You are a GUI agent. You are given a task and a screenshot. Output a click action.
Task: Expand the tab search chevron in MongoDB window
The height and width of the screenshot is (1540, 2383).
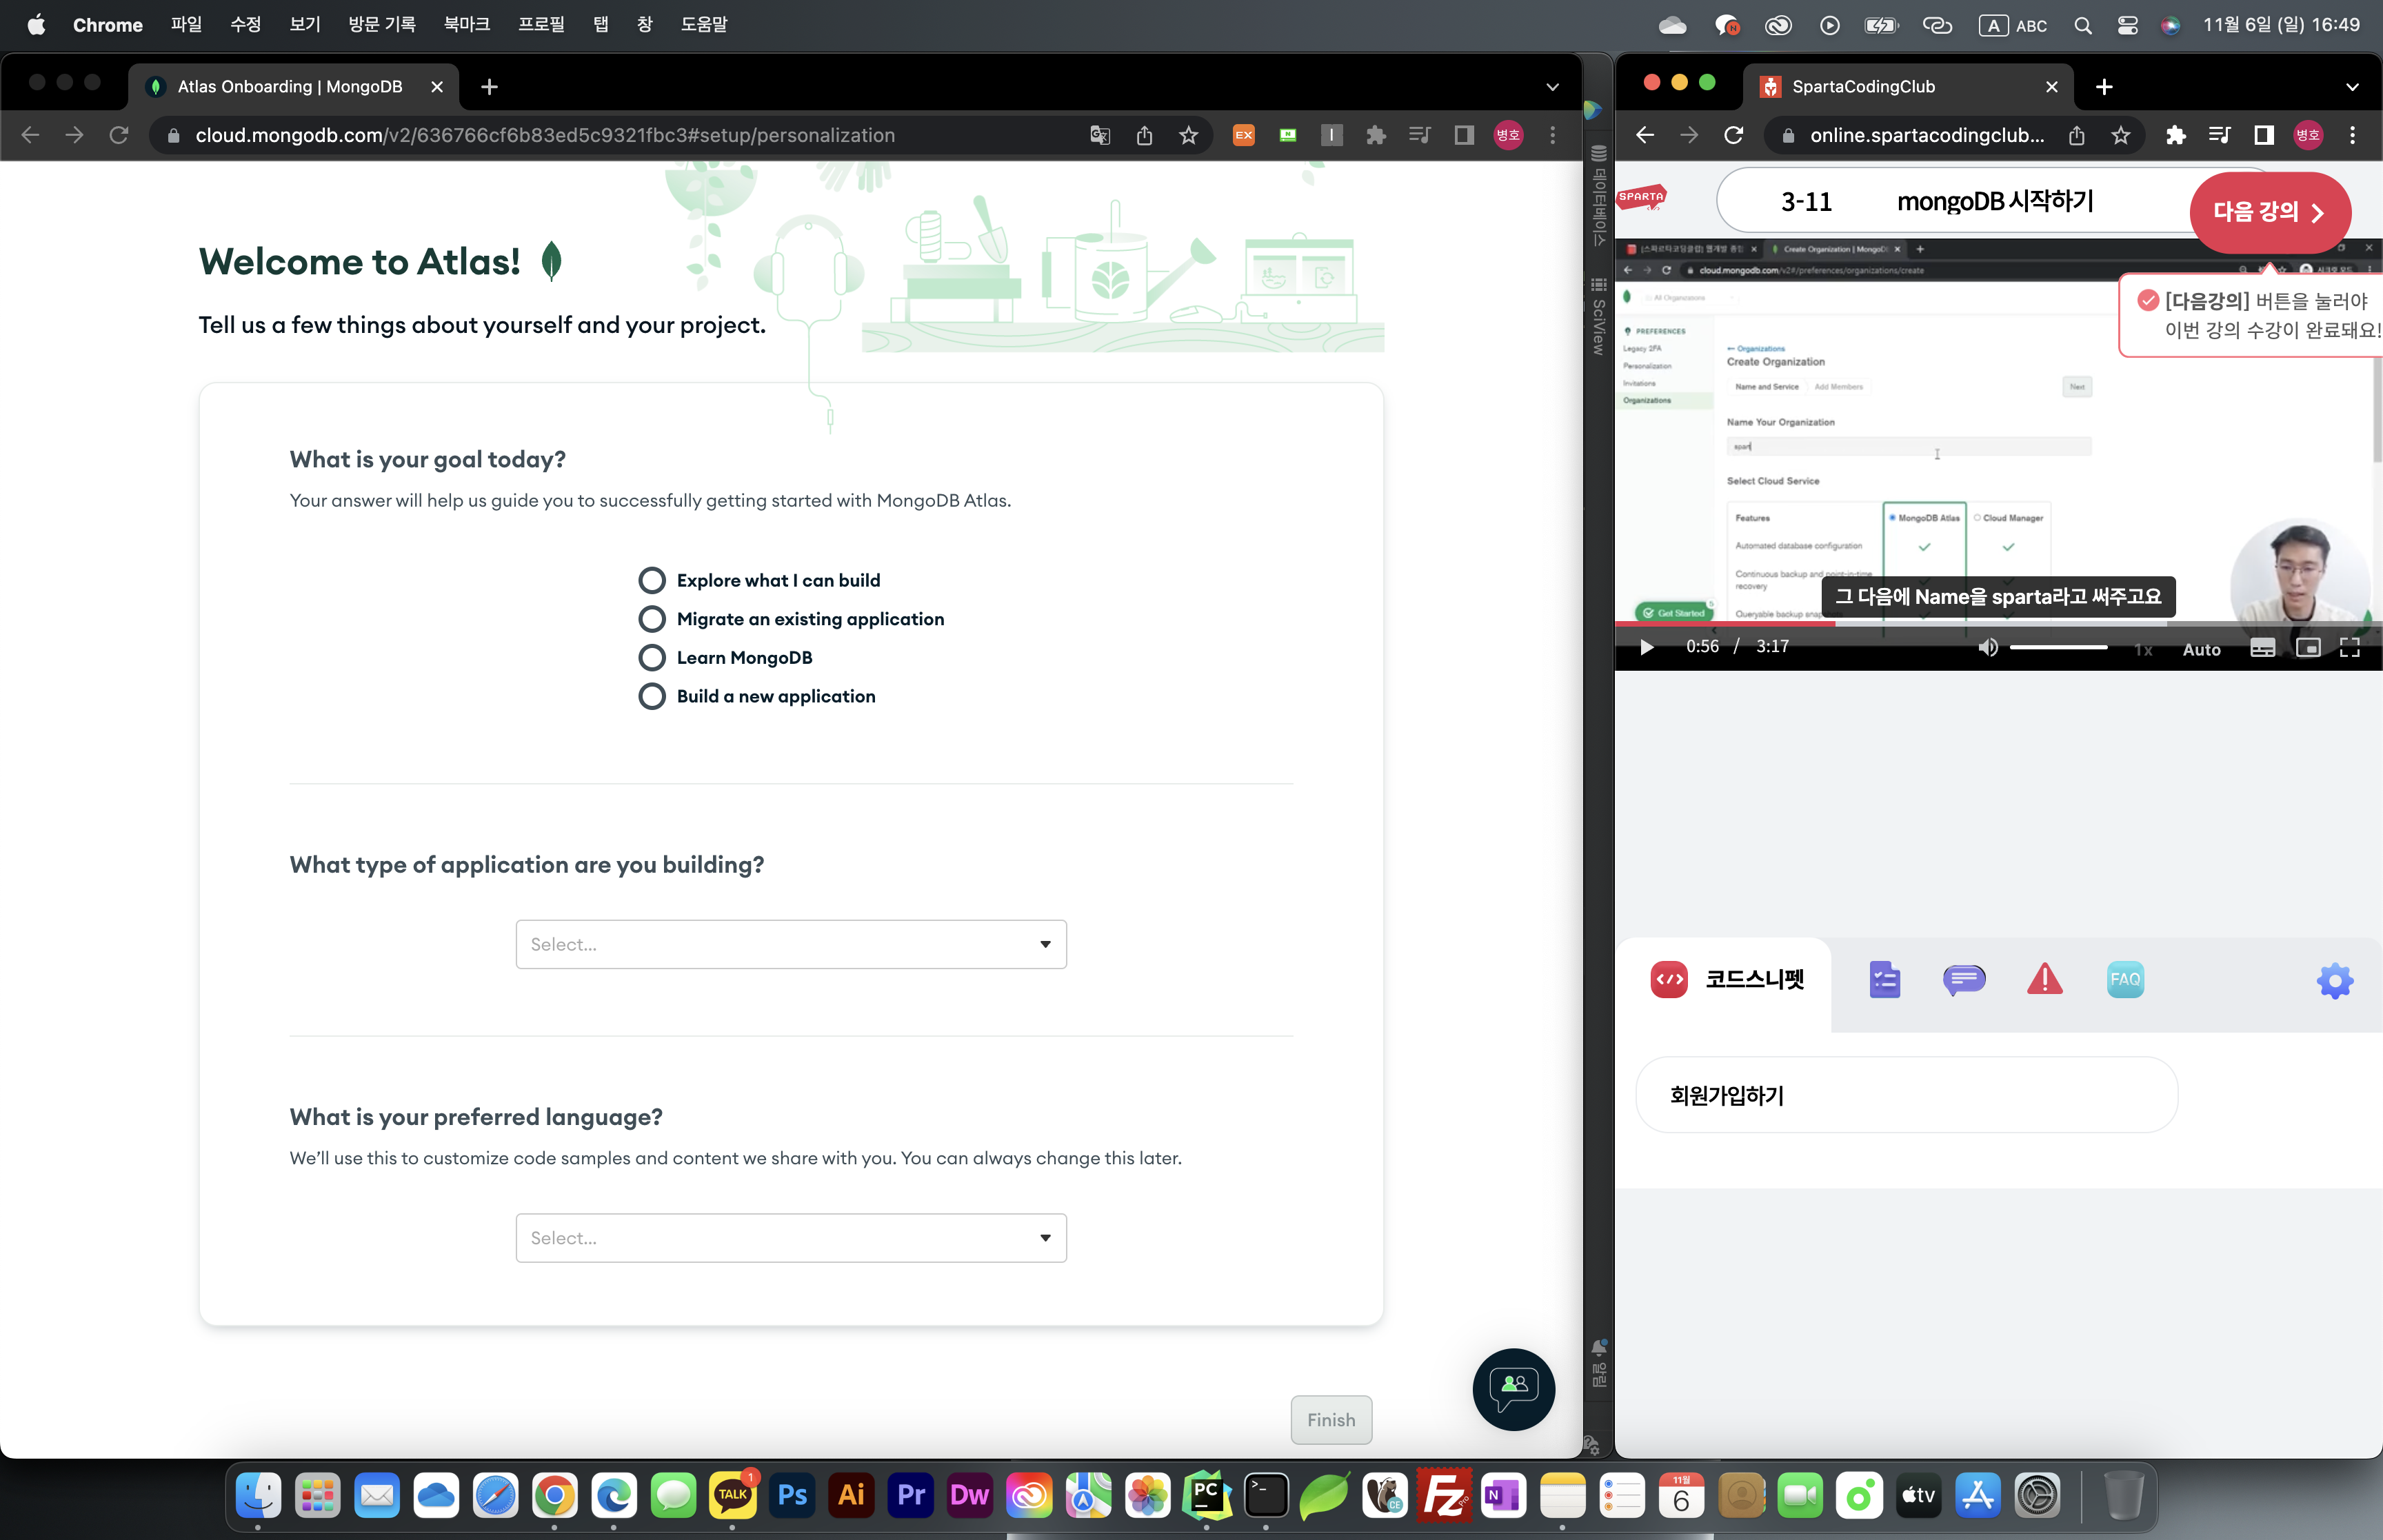tap(1552, 87)
